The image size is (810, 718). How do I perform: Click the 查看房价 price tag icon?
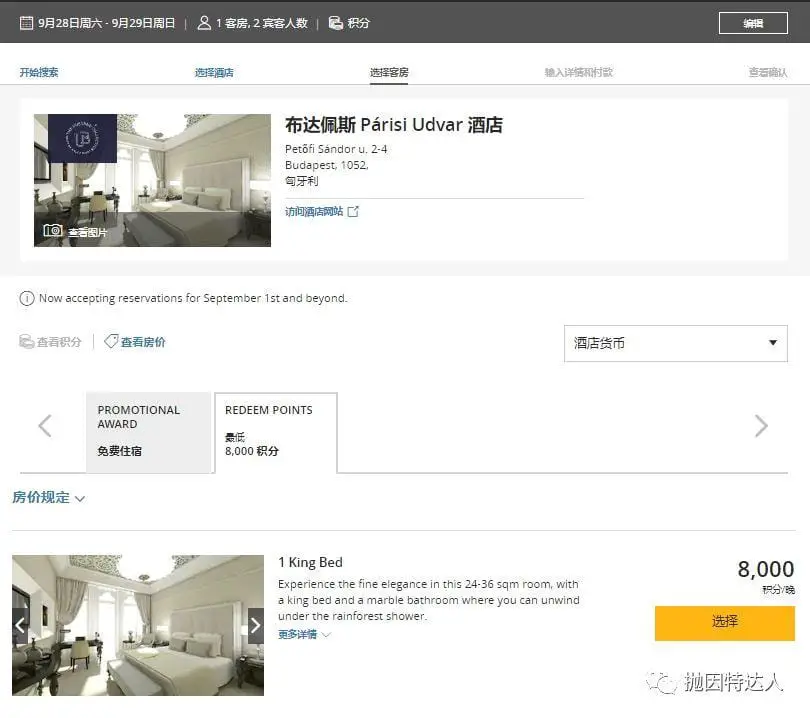[x=111, y=342]
